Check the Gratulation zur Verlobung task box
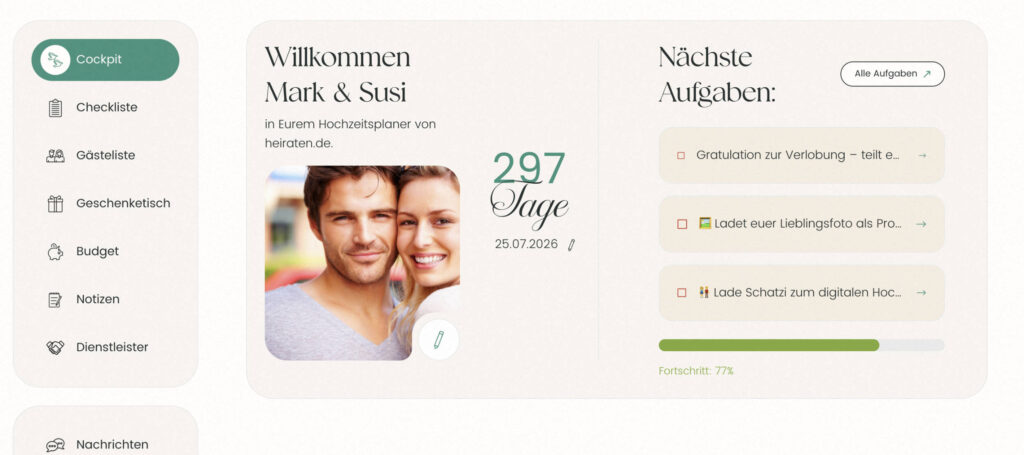This screenshot has height=455, width=1024. click(x=681, y=155)
